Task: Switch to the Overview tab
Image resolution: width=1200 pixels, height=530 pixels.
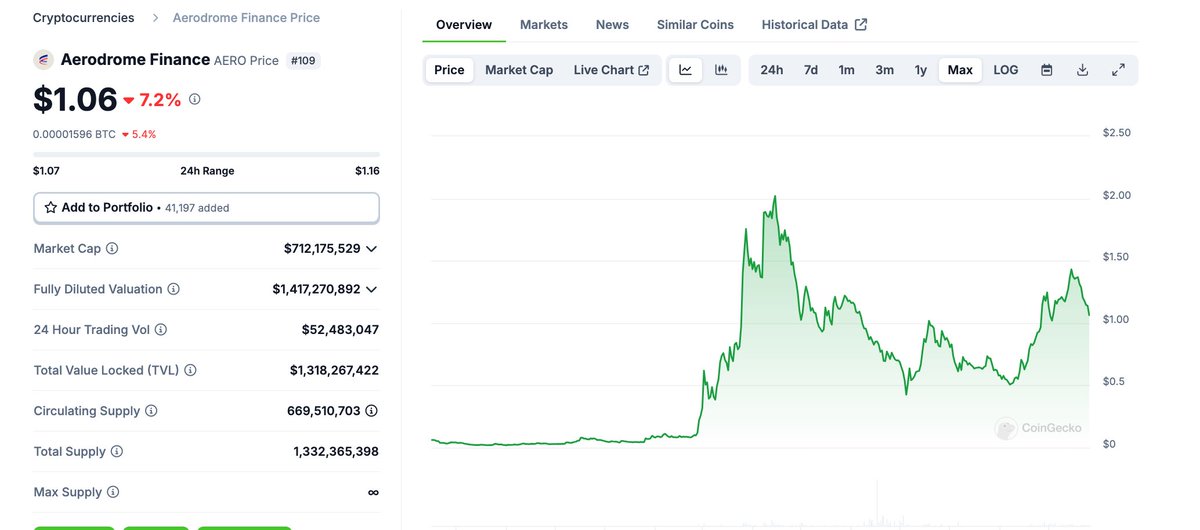Action: point(464,24)
